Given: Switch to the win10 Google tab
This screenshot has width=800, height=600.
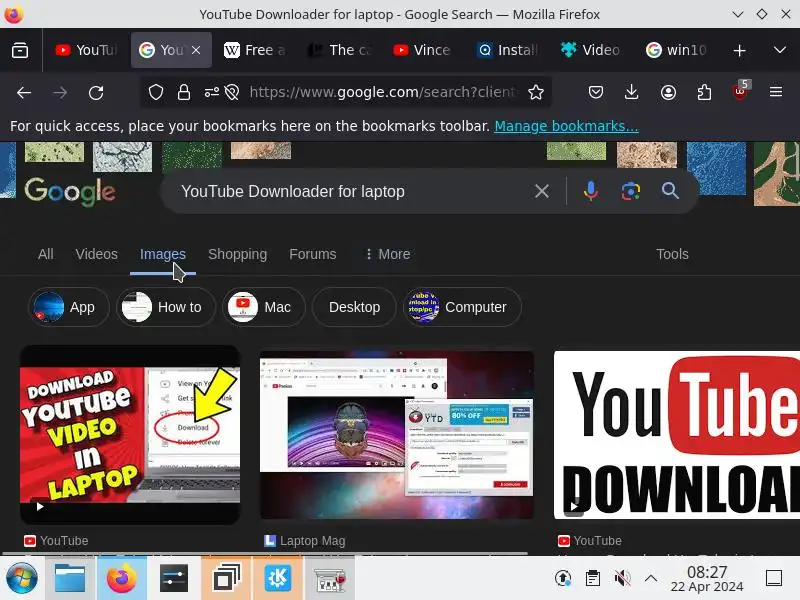Looking at the screenshot, I should 676,50.
